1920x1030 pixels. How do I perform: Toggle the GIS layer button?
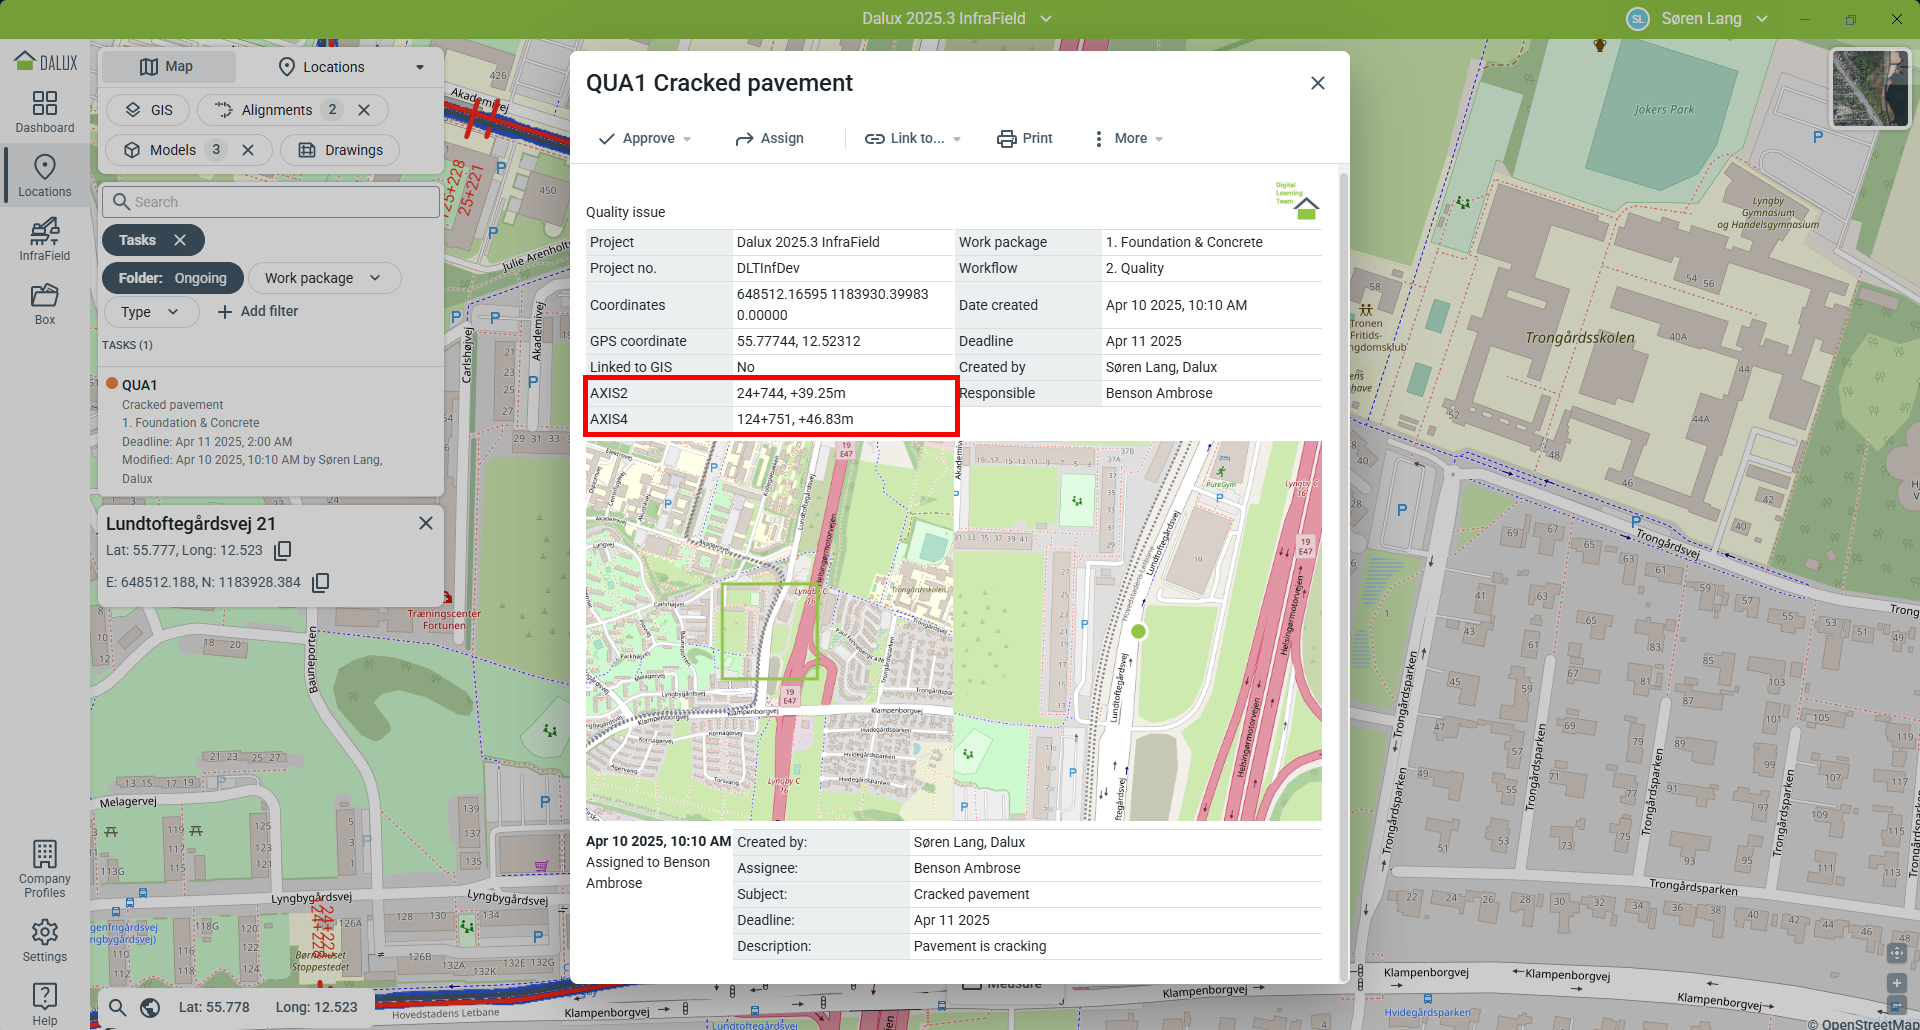149,110
